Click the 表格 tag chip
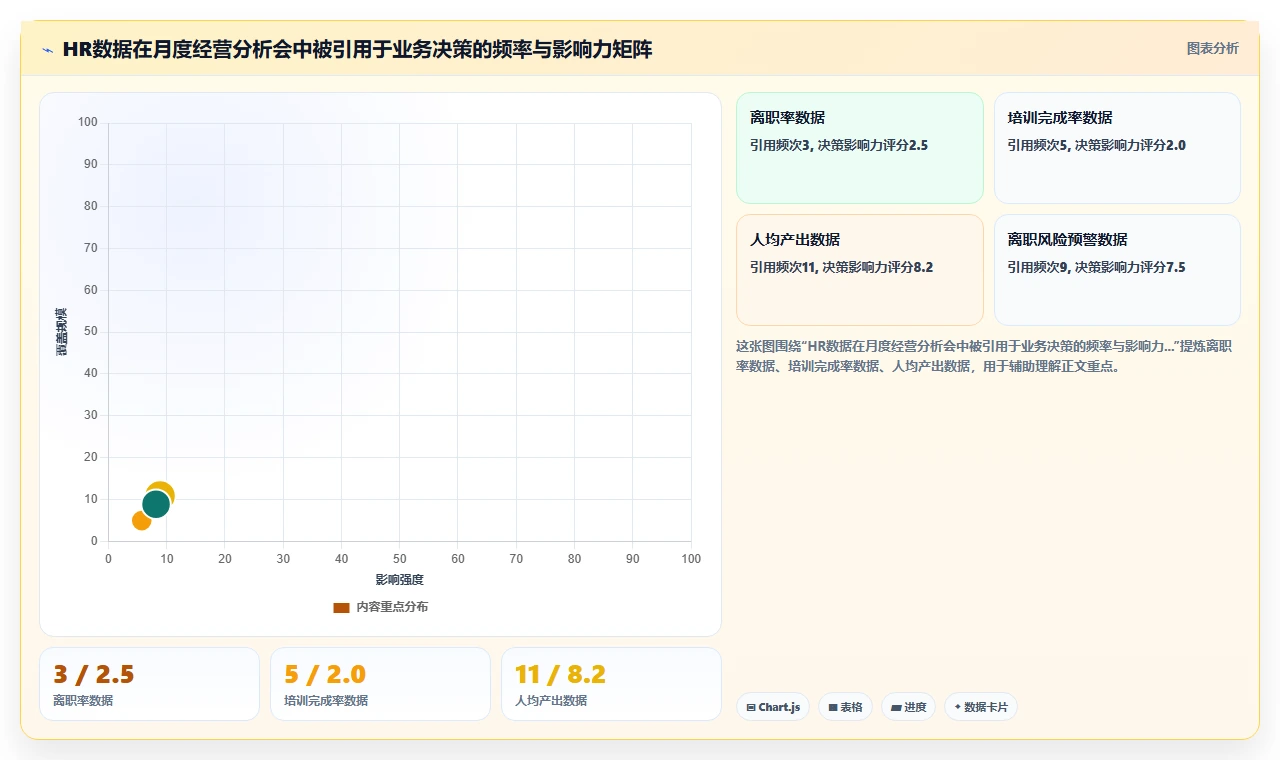The image size is (1280, 760). pyautogui.click(x=845, y=707)
